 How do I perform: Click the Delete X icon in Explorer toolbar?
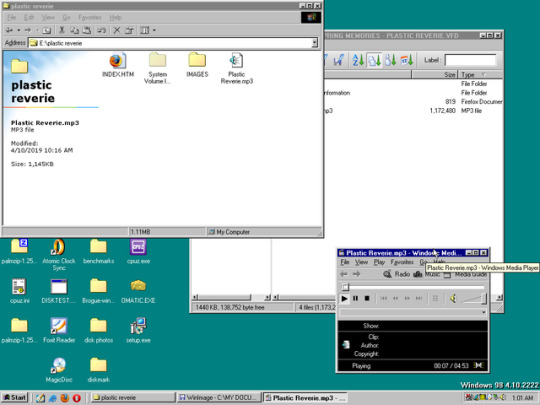(117, 30)
